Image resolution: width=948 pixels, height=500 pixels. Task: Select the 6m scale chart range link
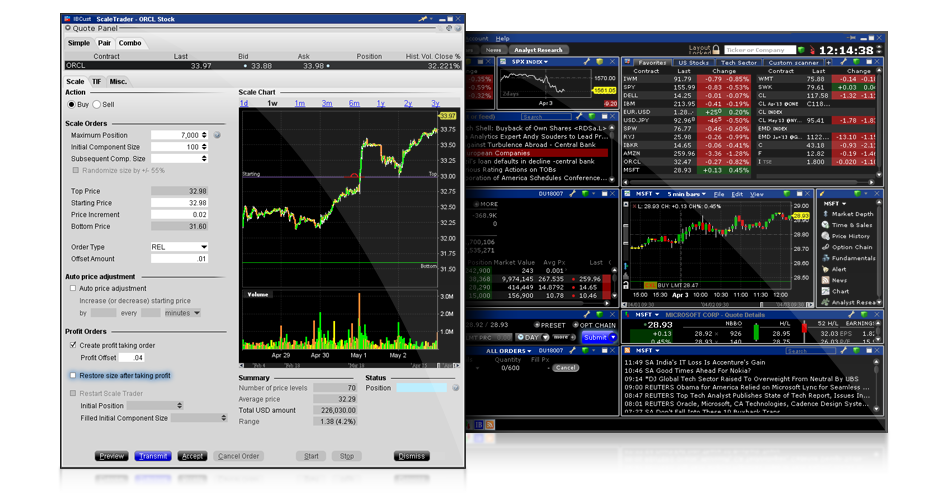(x=354, y=103)
